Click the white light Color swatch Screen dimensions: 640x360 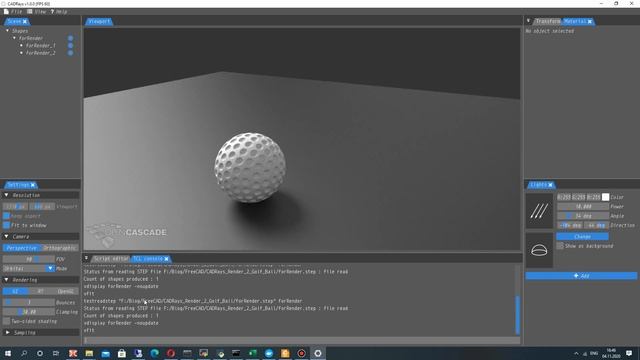tap(605, 197)
